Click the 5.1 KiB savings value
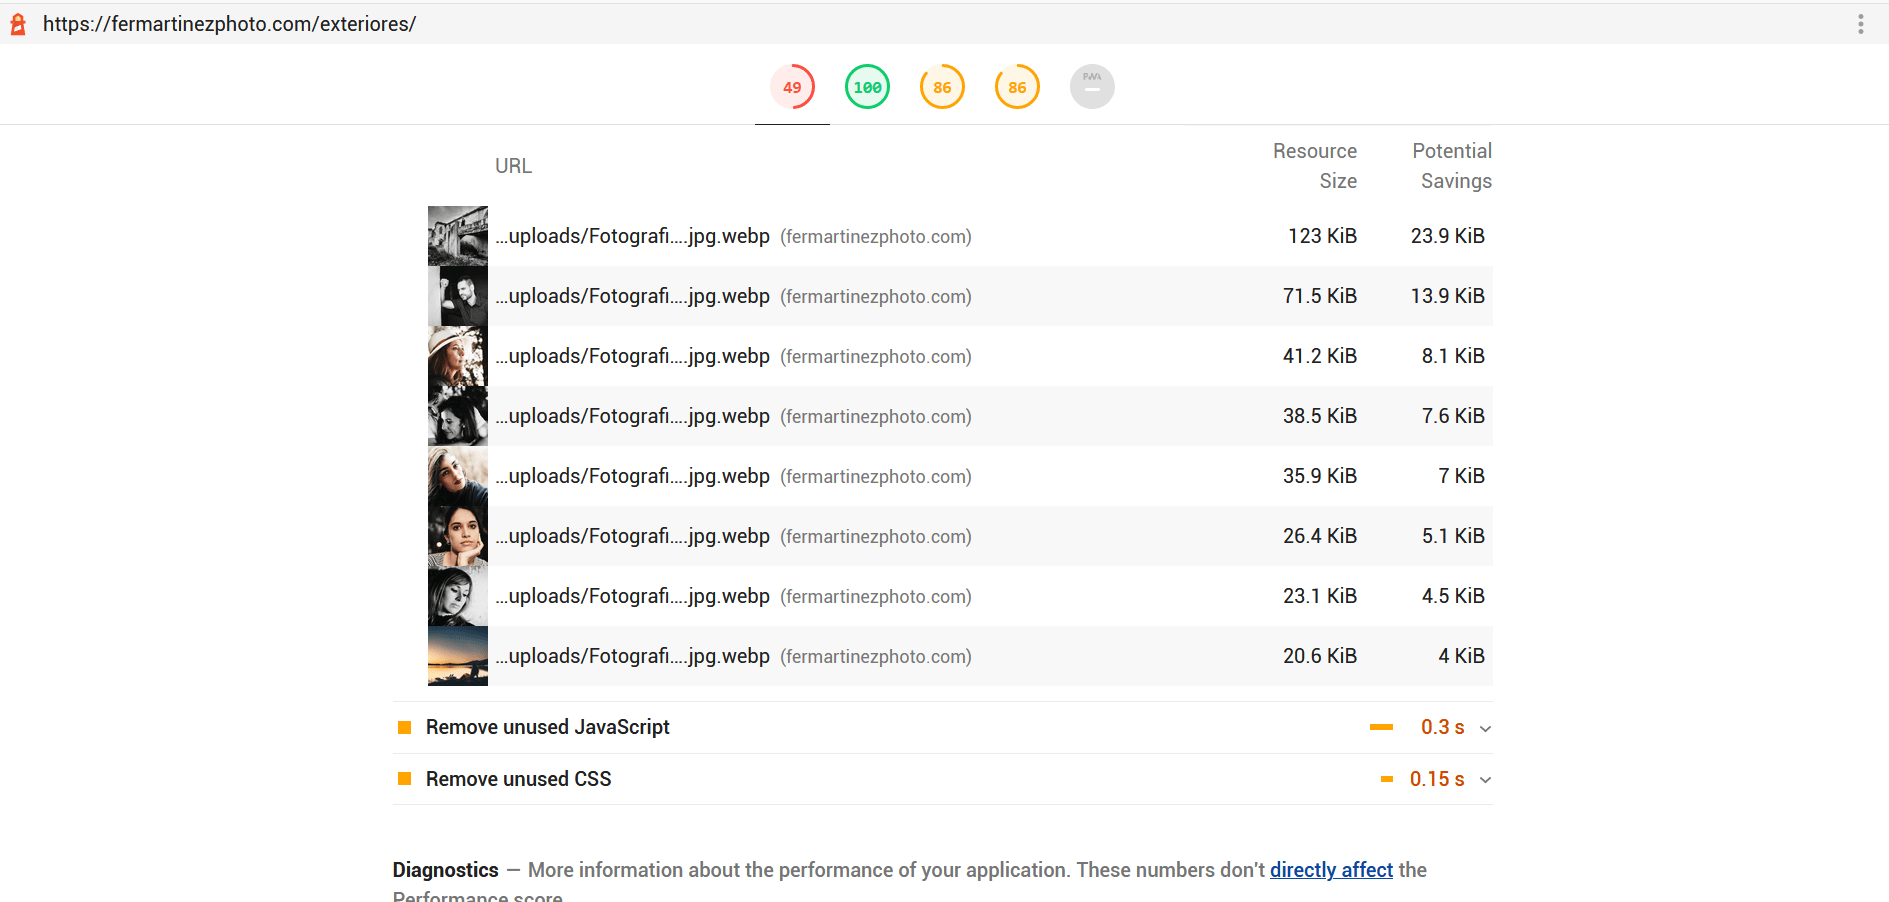 (1453, 536)
